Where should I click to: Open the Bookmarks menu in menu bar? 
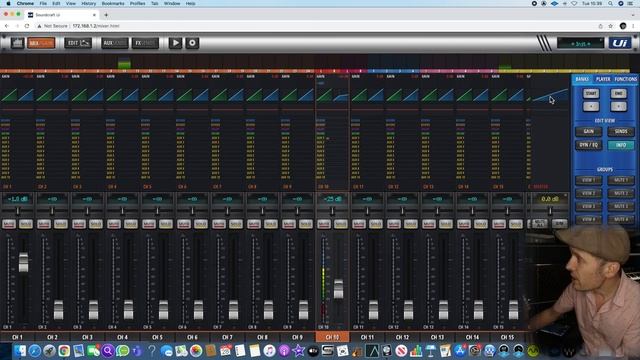click(x=113, y=3)
